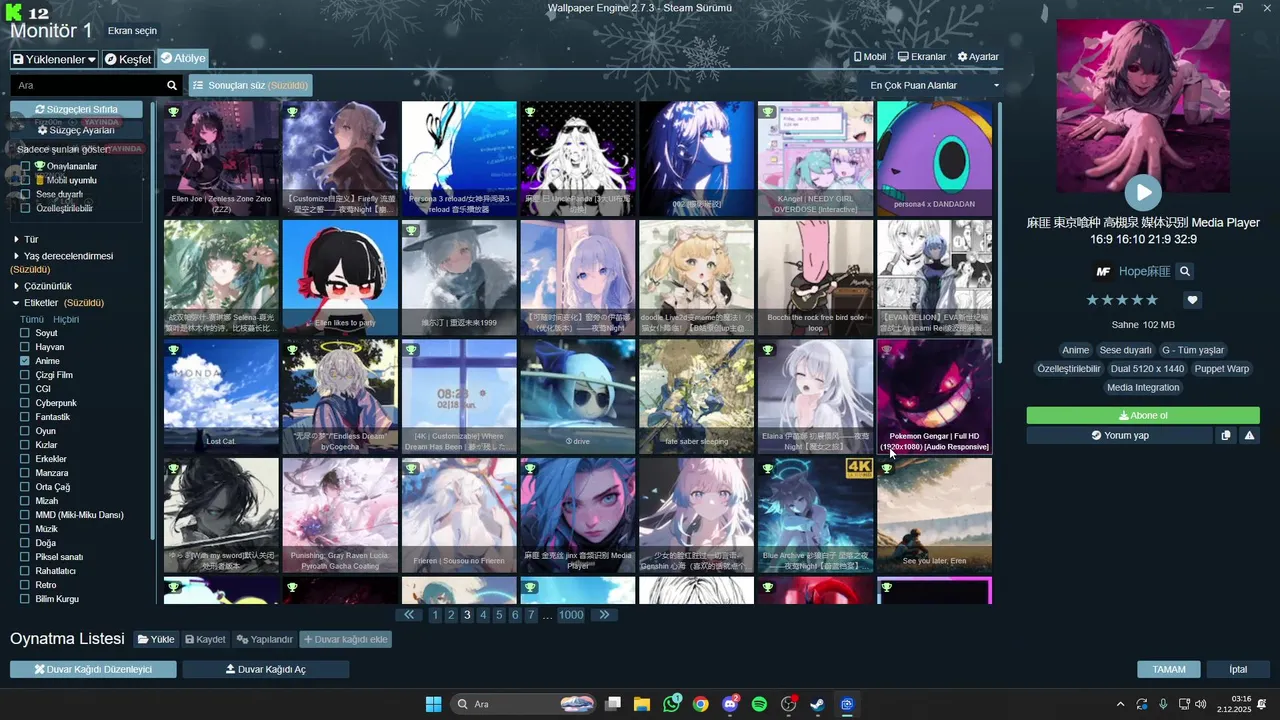Confirm with the TAMAM button
This screenshot has height=720, width=1280.
coord(1169,669)
